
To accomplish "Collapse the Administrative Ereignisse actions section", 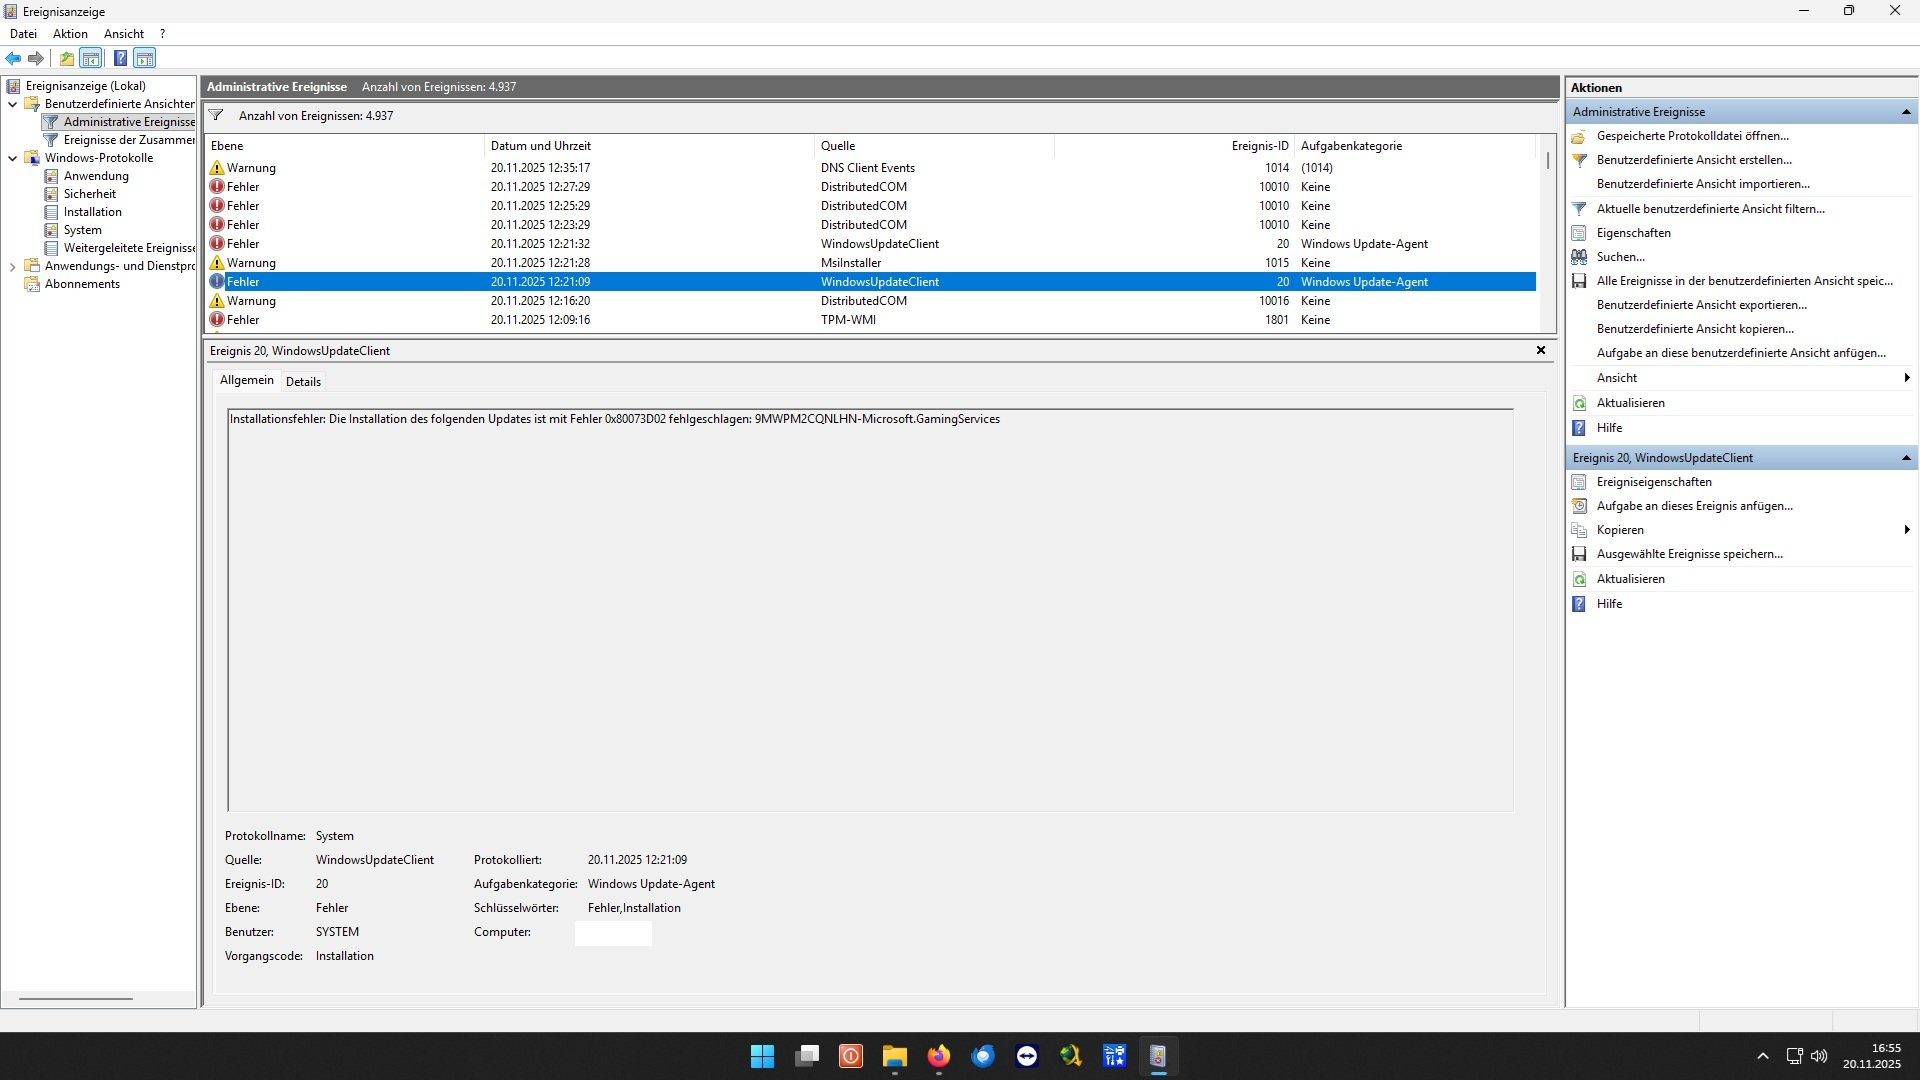I will coord(1906,112).
